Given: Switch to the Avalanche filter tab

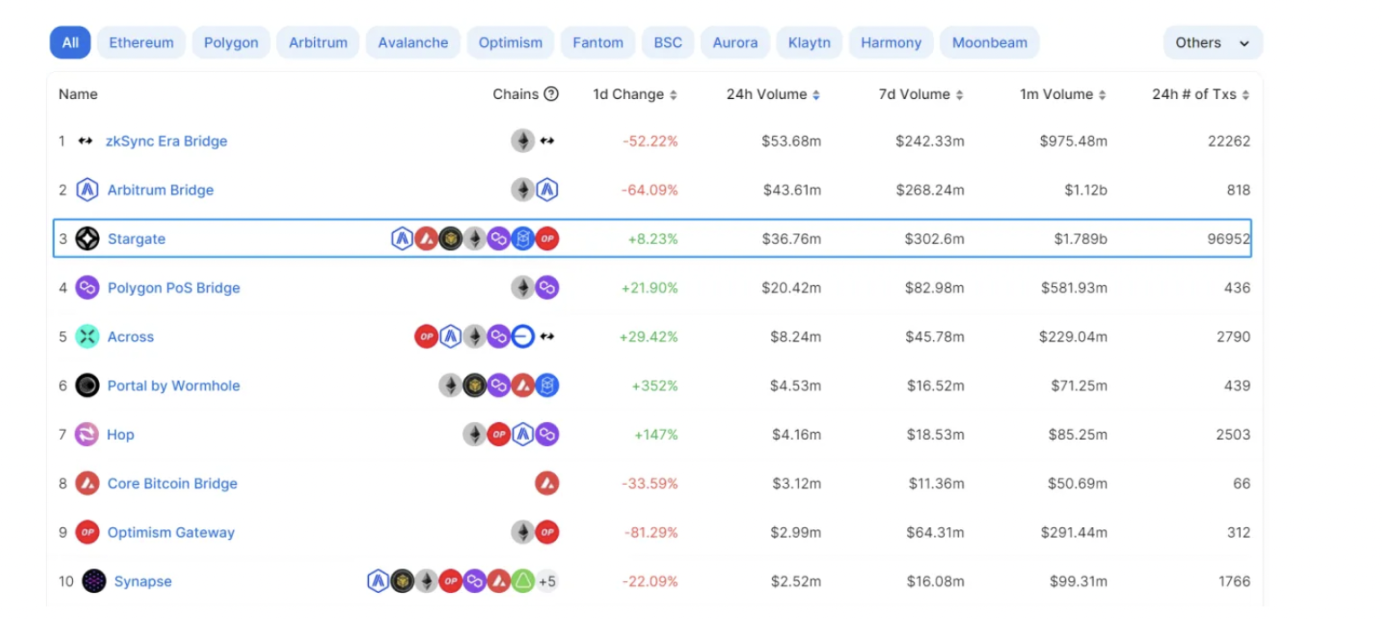Looking at the screenshot, I should [x=413, y=43].
